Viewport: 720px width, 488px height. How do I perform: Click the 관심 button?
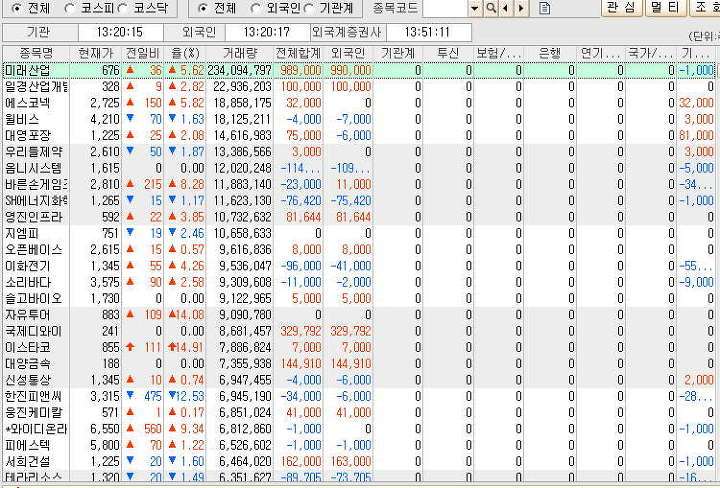point(621,7)
